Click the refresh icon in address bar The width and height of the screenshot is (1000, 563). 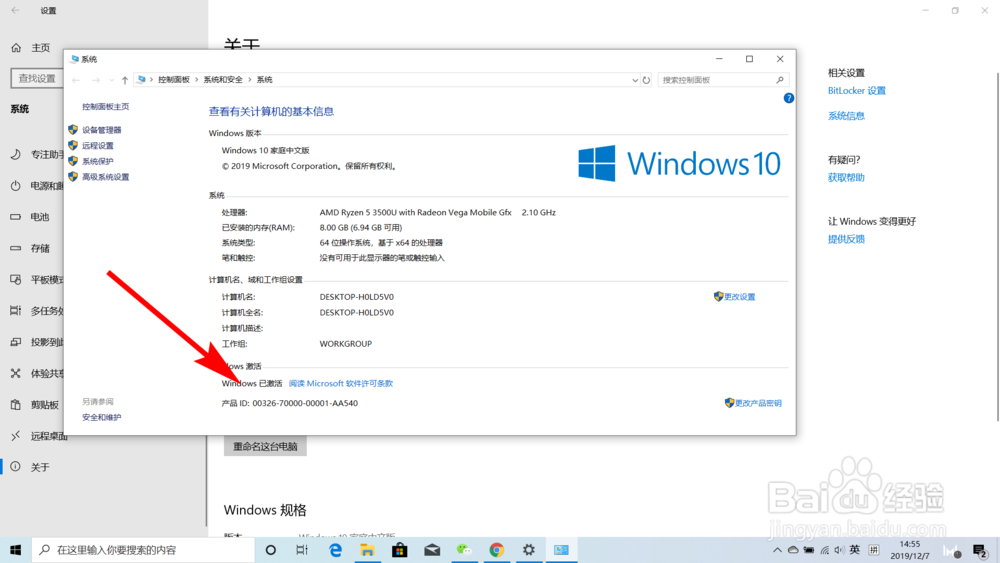tap(646, 80)
